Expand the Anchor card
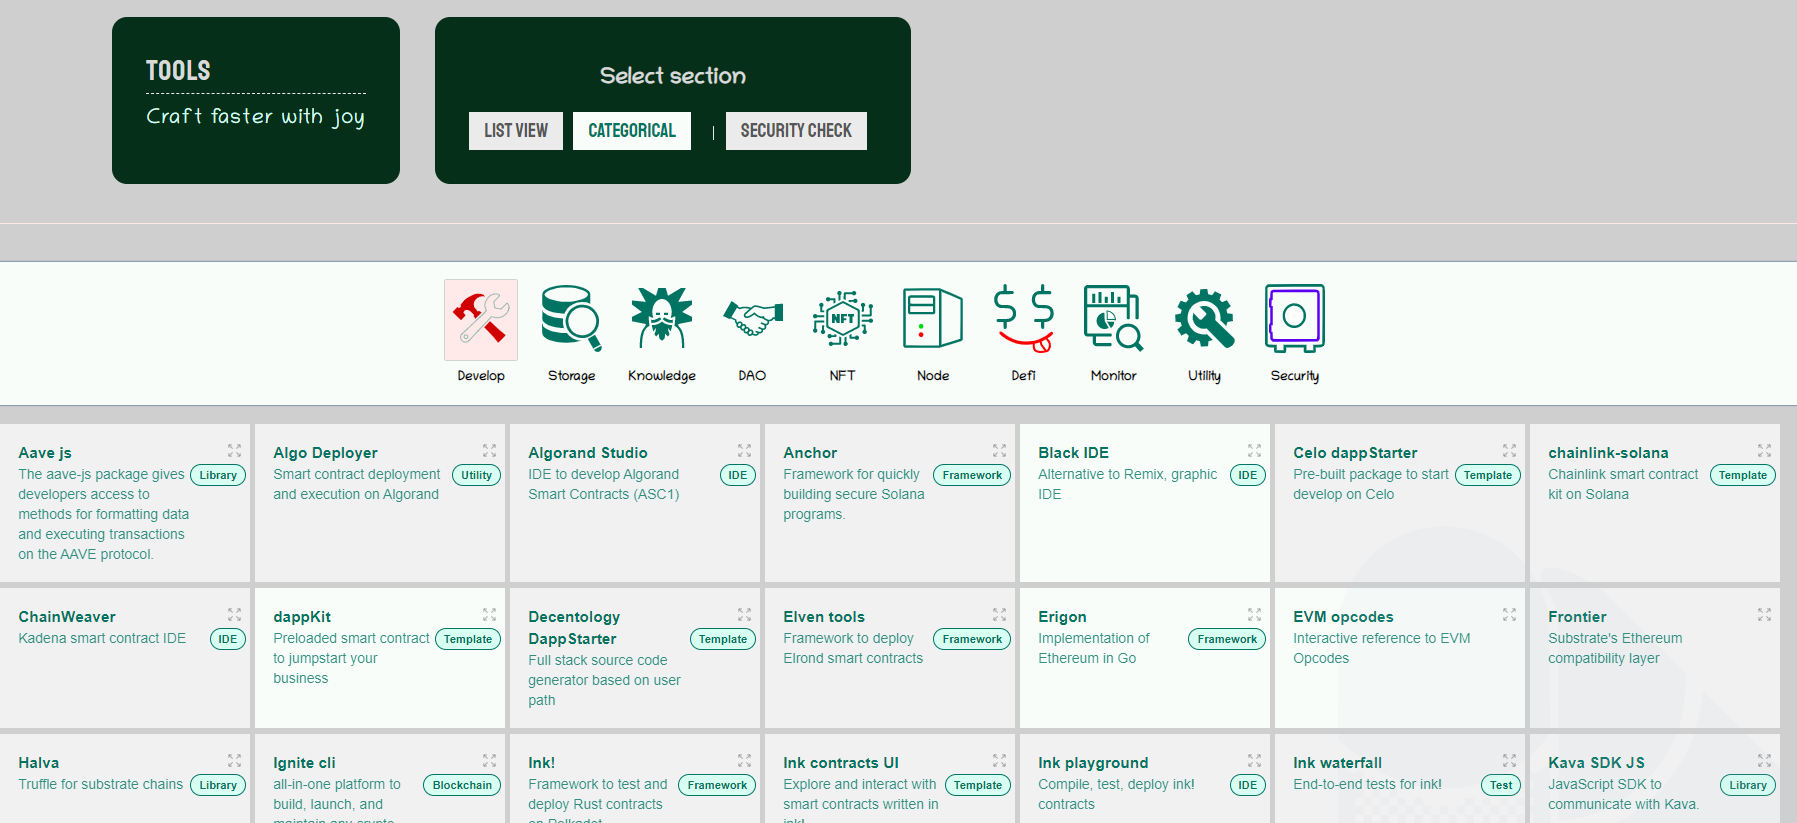Viewport: 1797px width, 823px height. pos(999,451)
